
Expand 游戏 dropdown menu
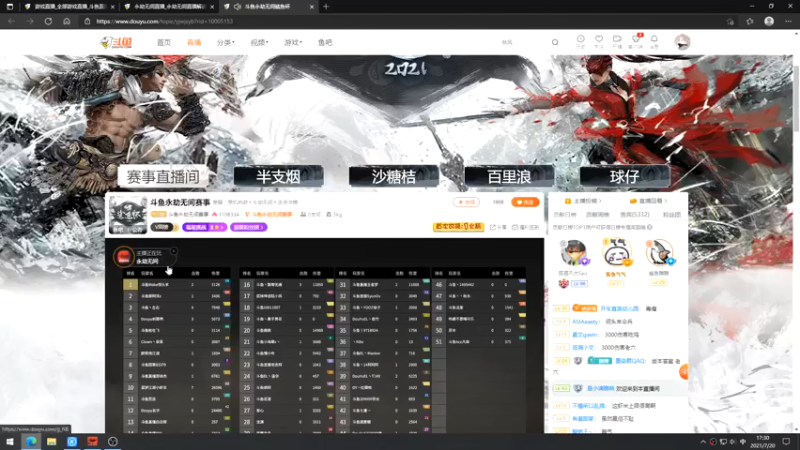coord(293,42)
